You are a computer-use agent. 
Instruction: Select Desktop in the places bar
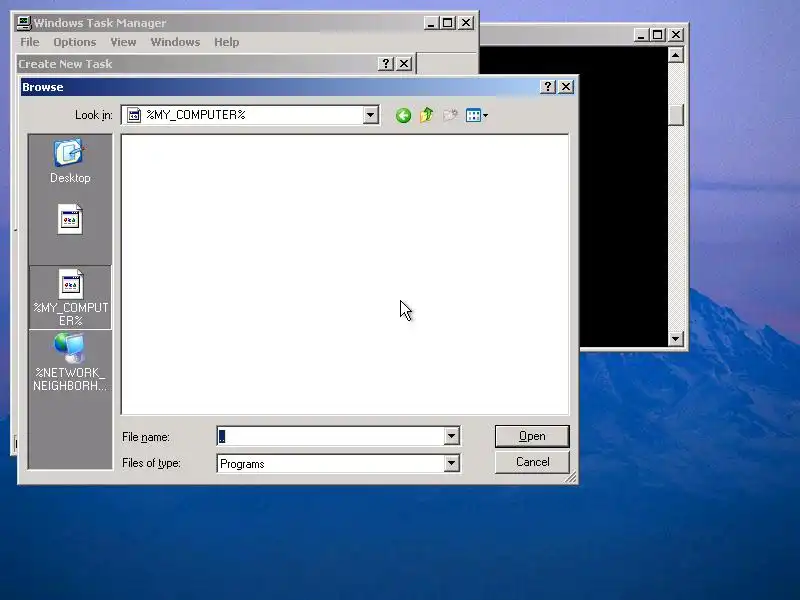(70, 161)
